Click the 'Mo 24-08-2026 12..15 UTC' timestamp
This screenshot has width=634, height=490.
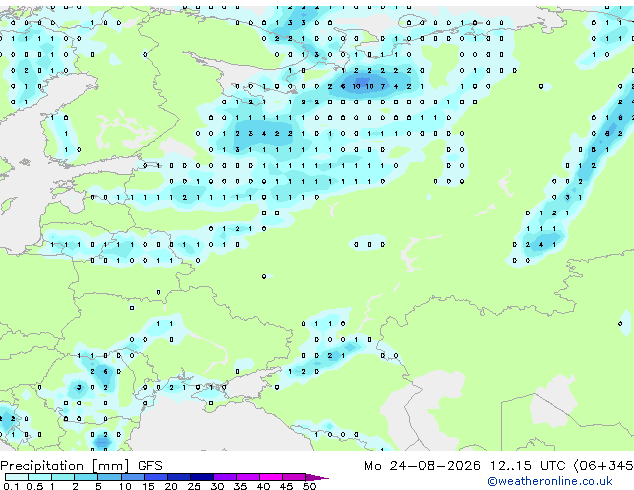pos(465,466)
